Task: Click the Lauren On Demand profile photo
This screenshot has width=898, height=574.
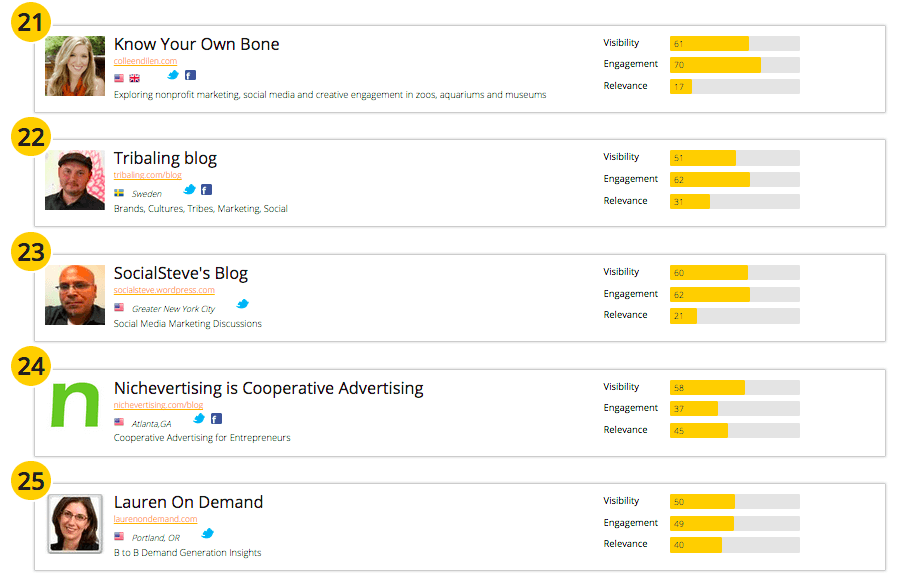Action: coord(75,523)
